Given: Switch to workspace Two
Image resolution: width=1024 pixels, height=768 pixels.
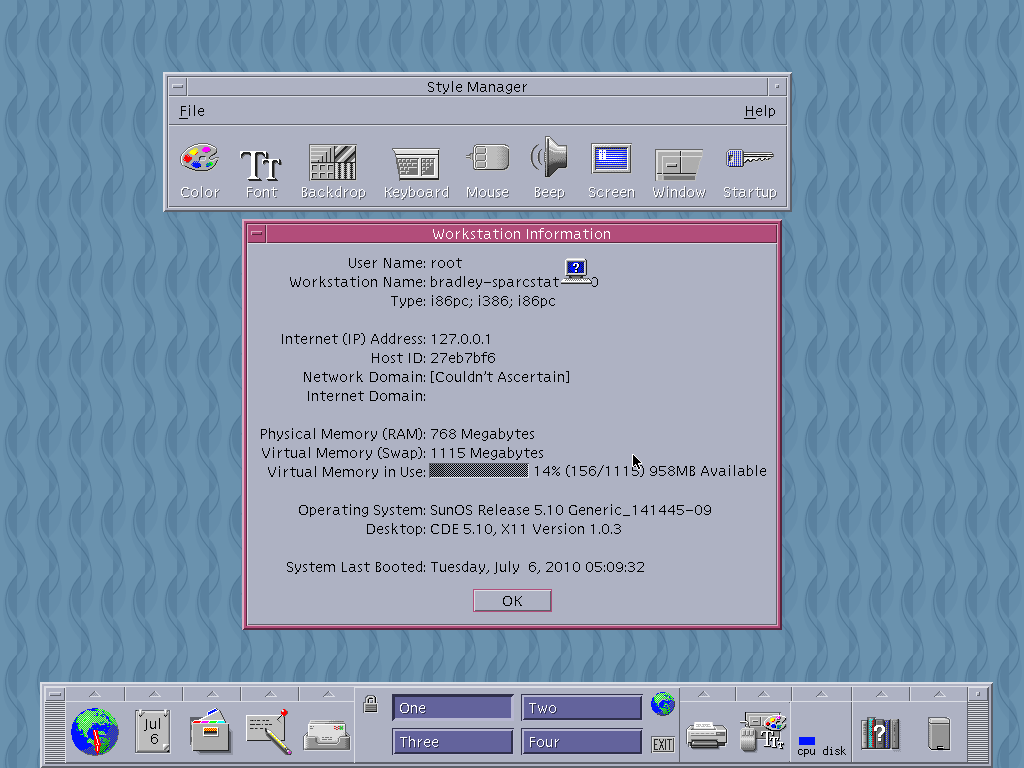Looking at the screenshot, I should pyautogui.click(x=582, y=708).
